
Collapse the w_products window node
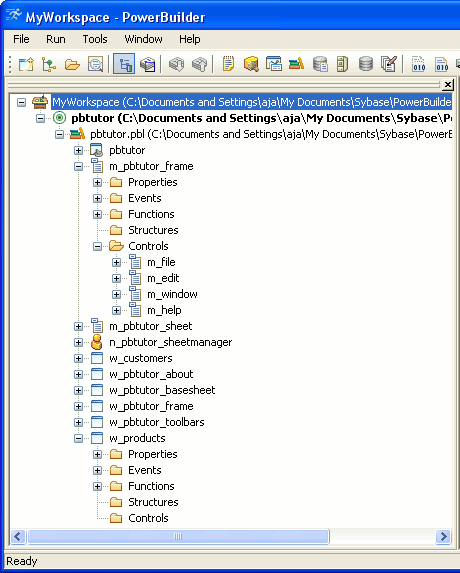pos(79,439)
